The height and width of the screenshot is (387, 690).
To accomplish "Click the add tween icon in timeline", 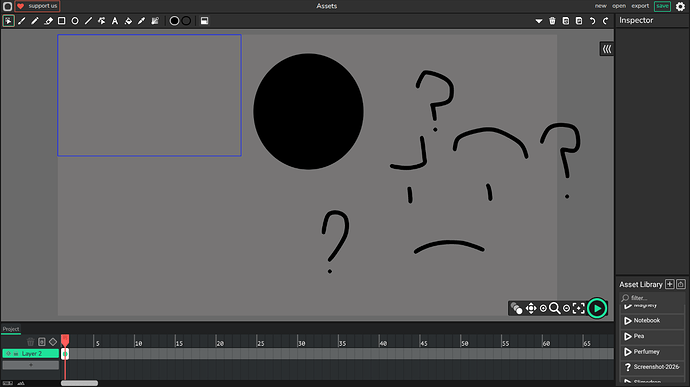I will tap(42, 342).
